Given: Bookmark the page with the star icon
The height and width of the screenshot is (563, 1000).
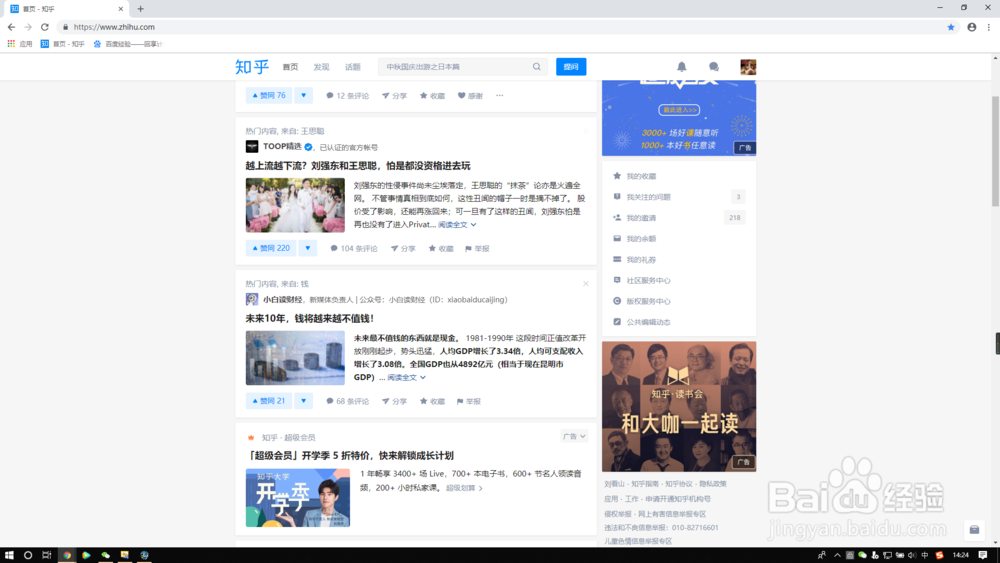Looking at the screenshot, I should 951,27.
